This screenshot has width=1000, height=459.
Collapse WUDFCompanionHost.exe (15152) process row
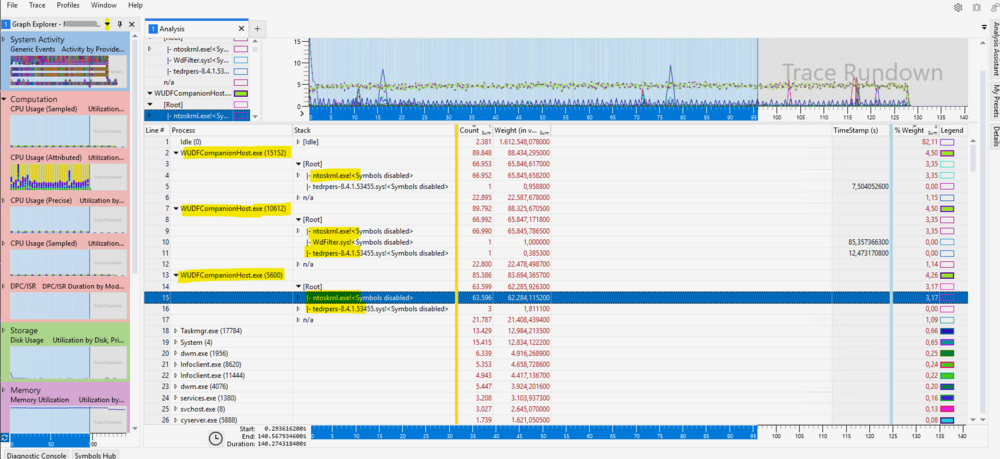[176, 153]
